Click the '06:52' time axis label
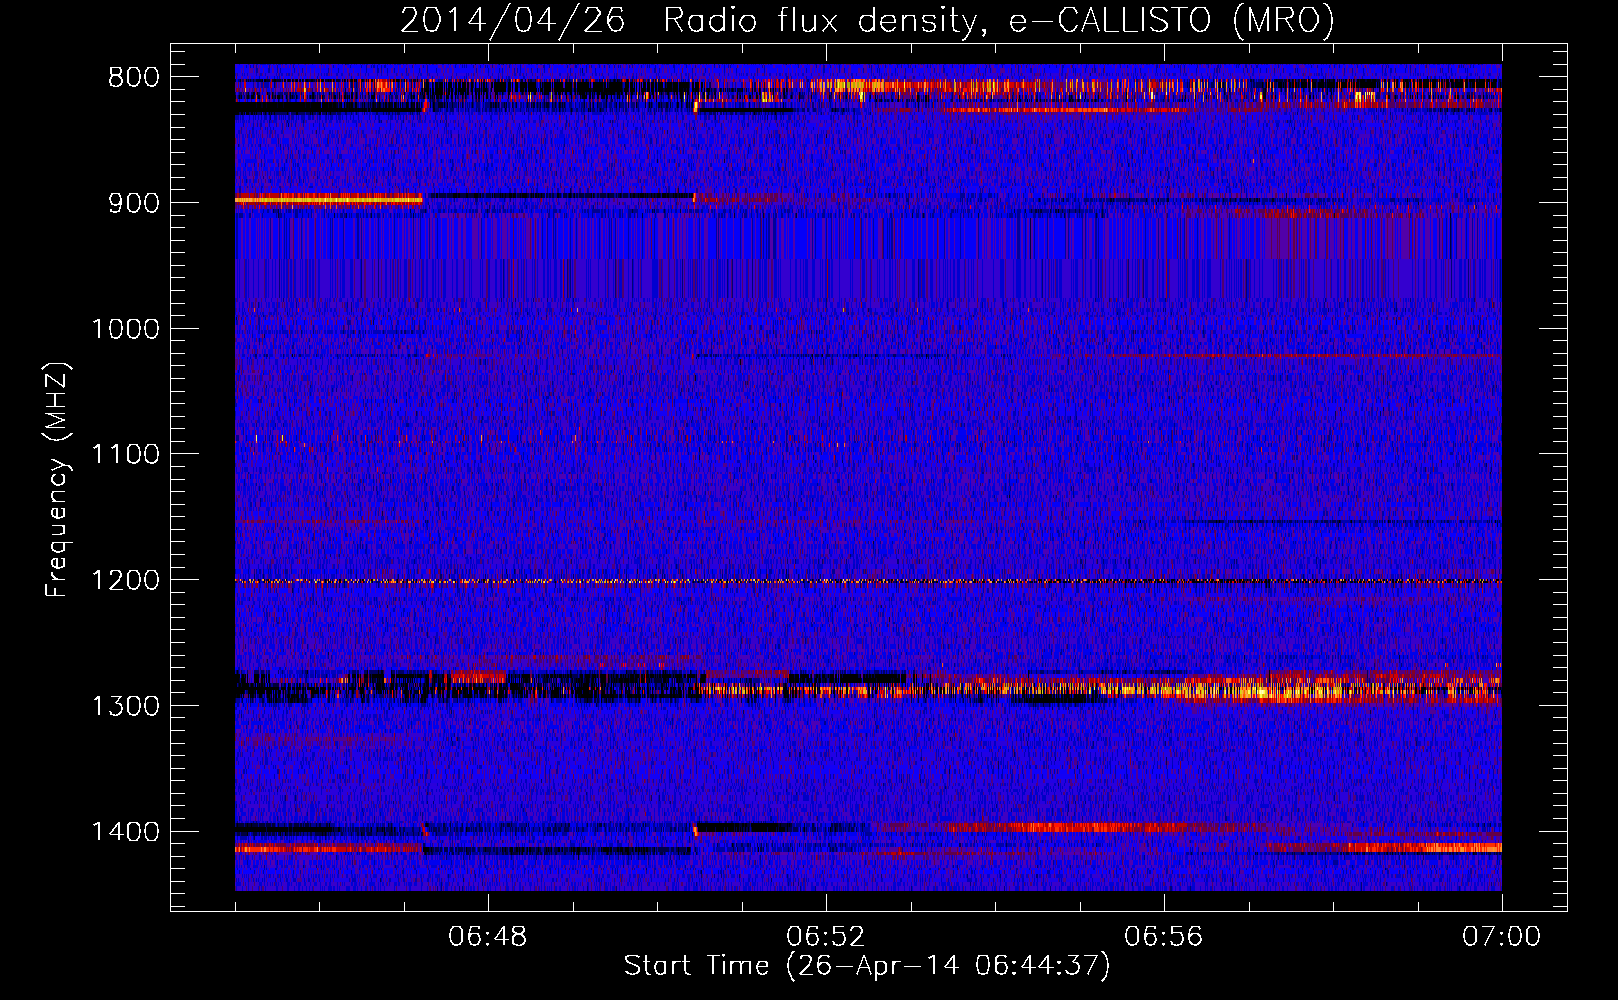Viewport: 1618px width, 1000px height. 825,937
